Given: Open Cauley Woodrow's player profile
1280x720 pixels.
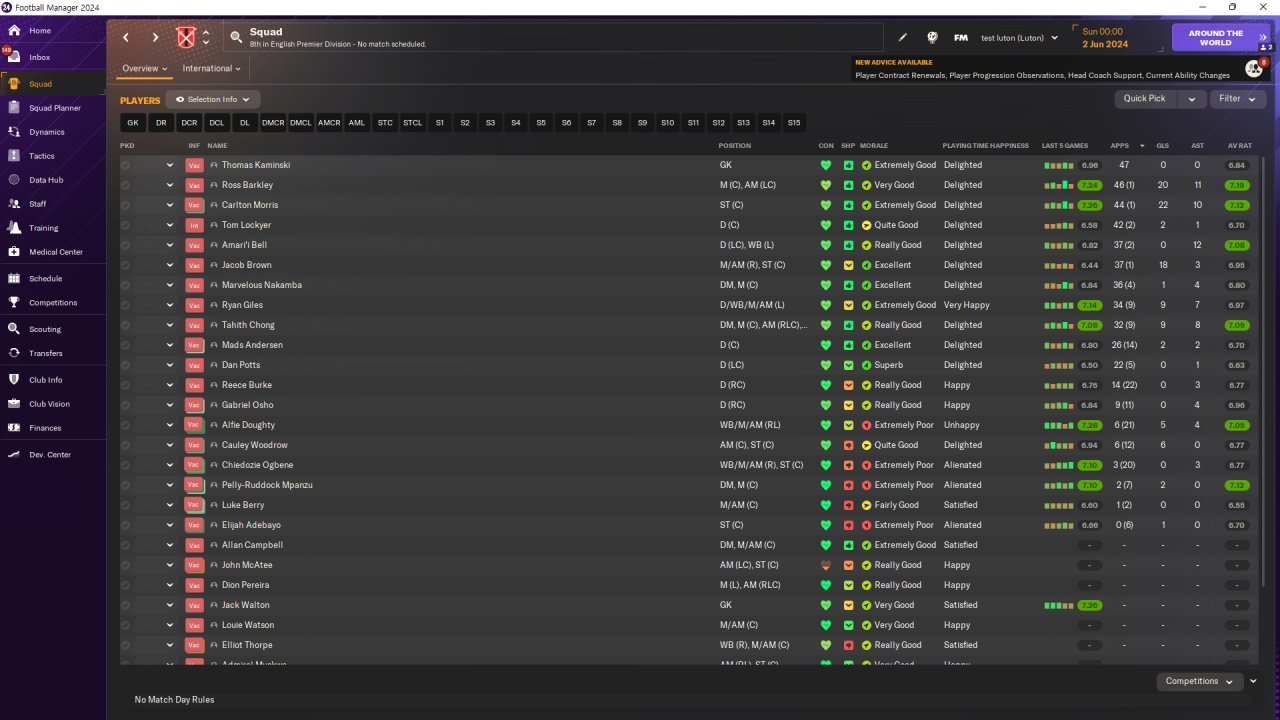Looking at the screenshot, I should click(254, 445).
